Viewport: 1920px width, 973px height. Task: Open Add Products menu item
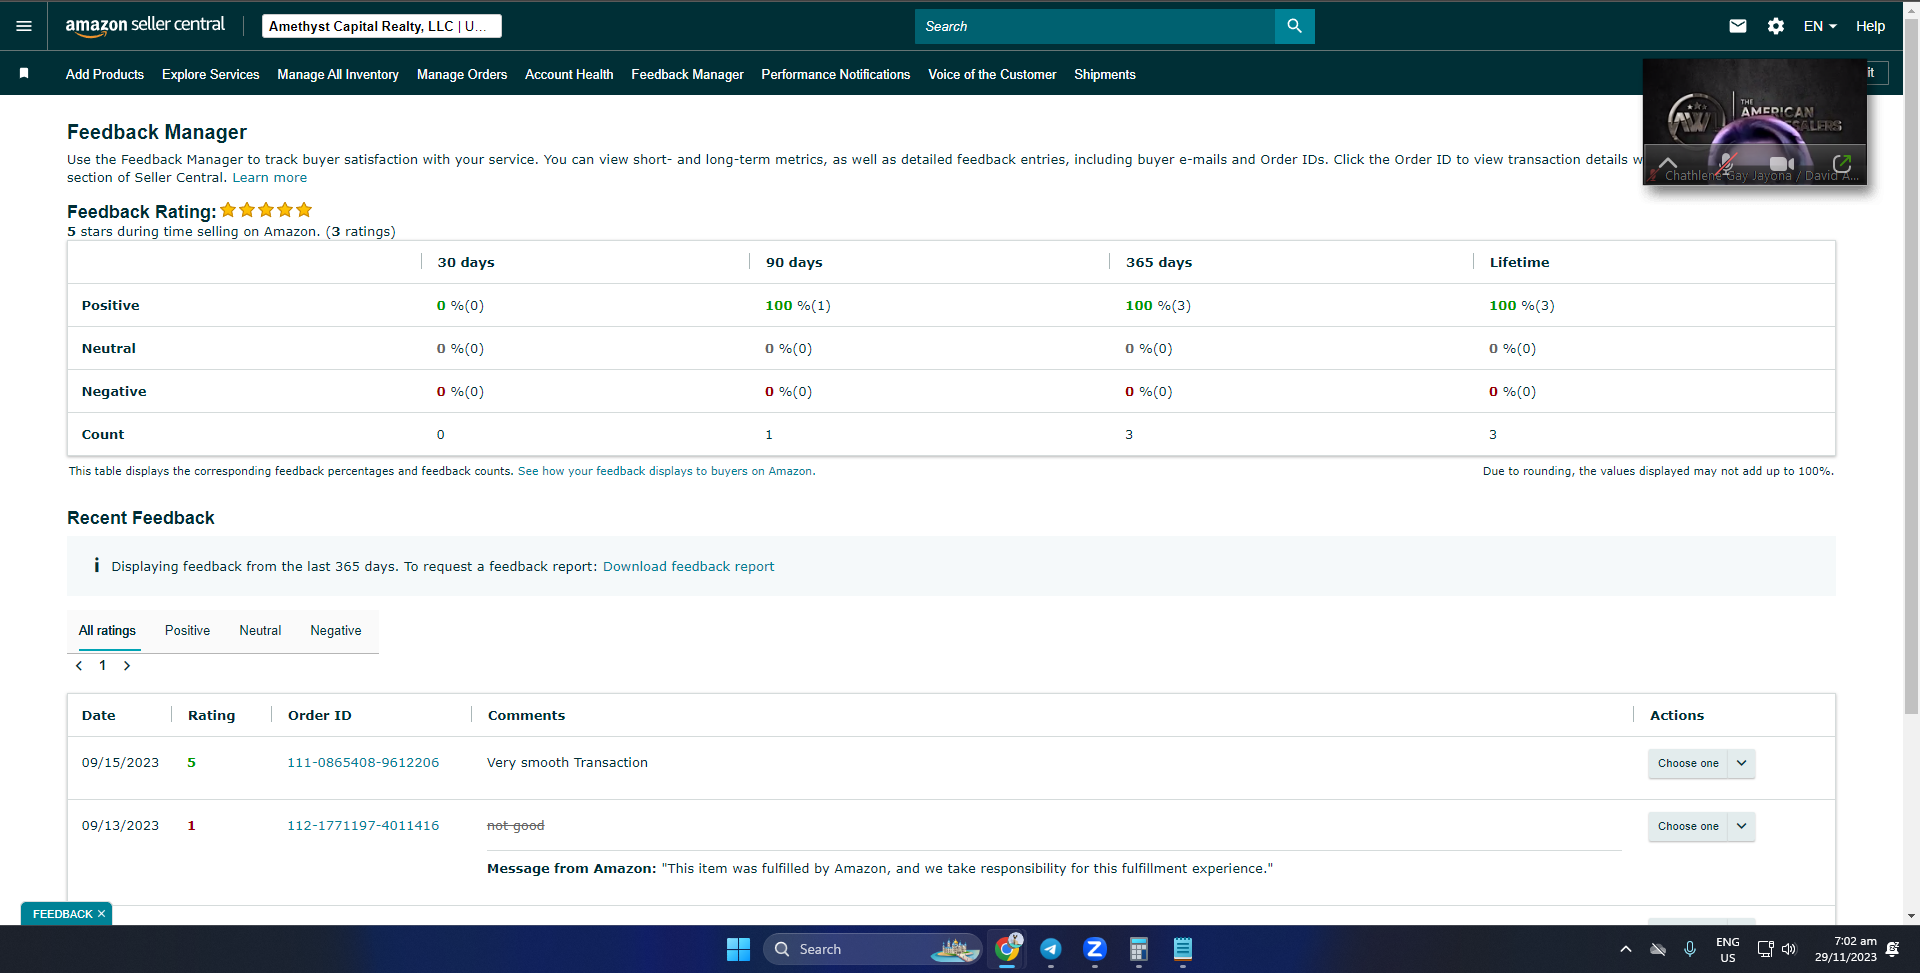click(x=105, y=74)
